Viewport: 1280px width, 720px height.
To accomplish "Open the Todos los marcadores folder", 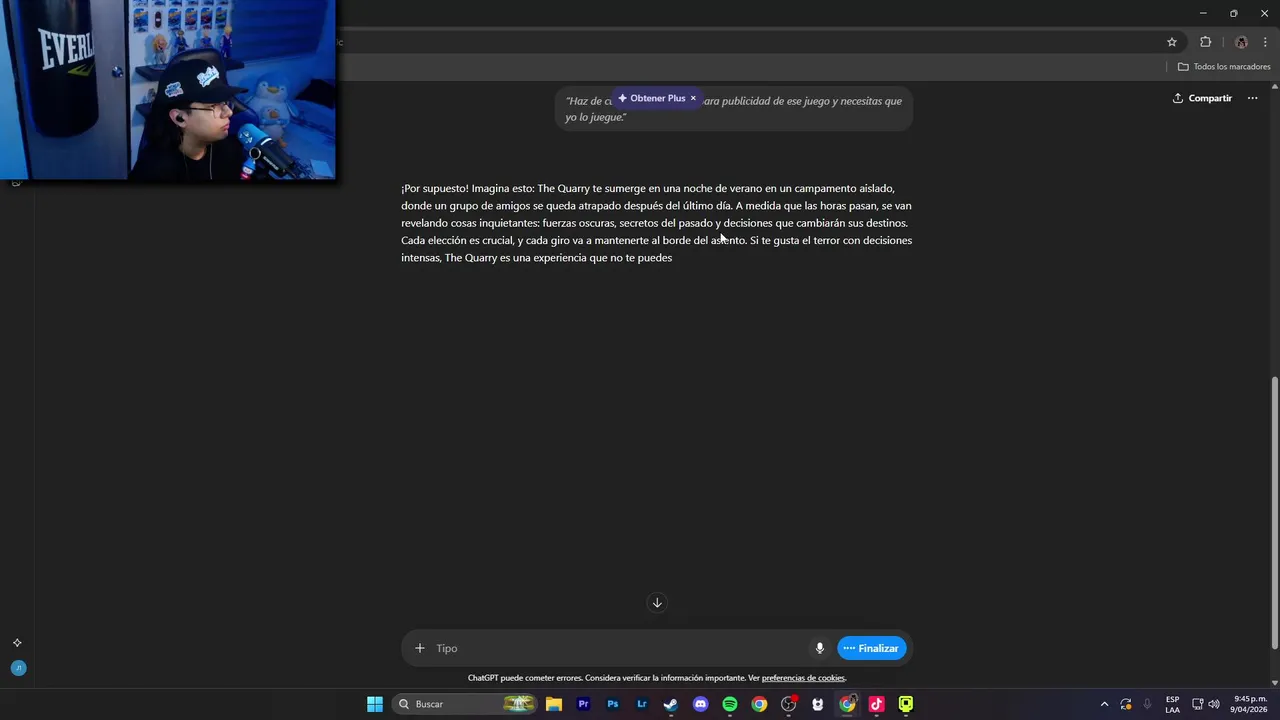I will [1224, 67].
